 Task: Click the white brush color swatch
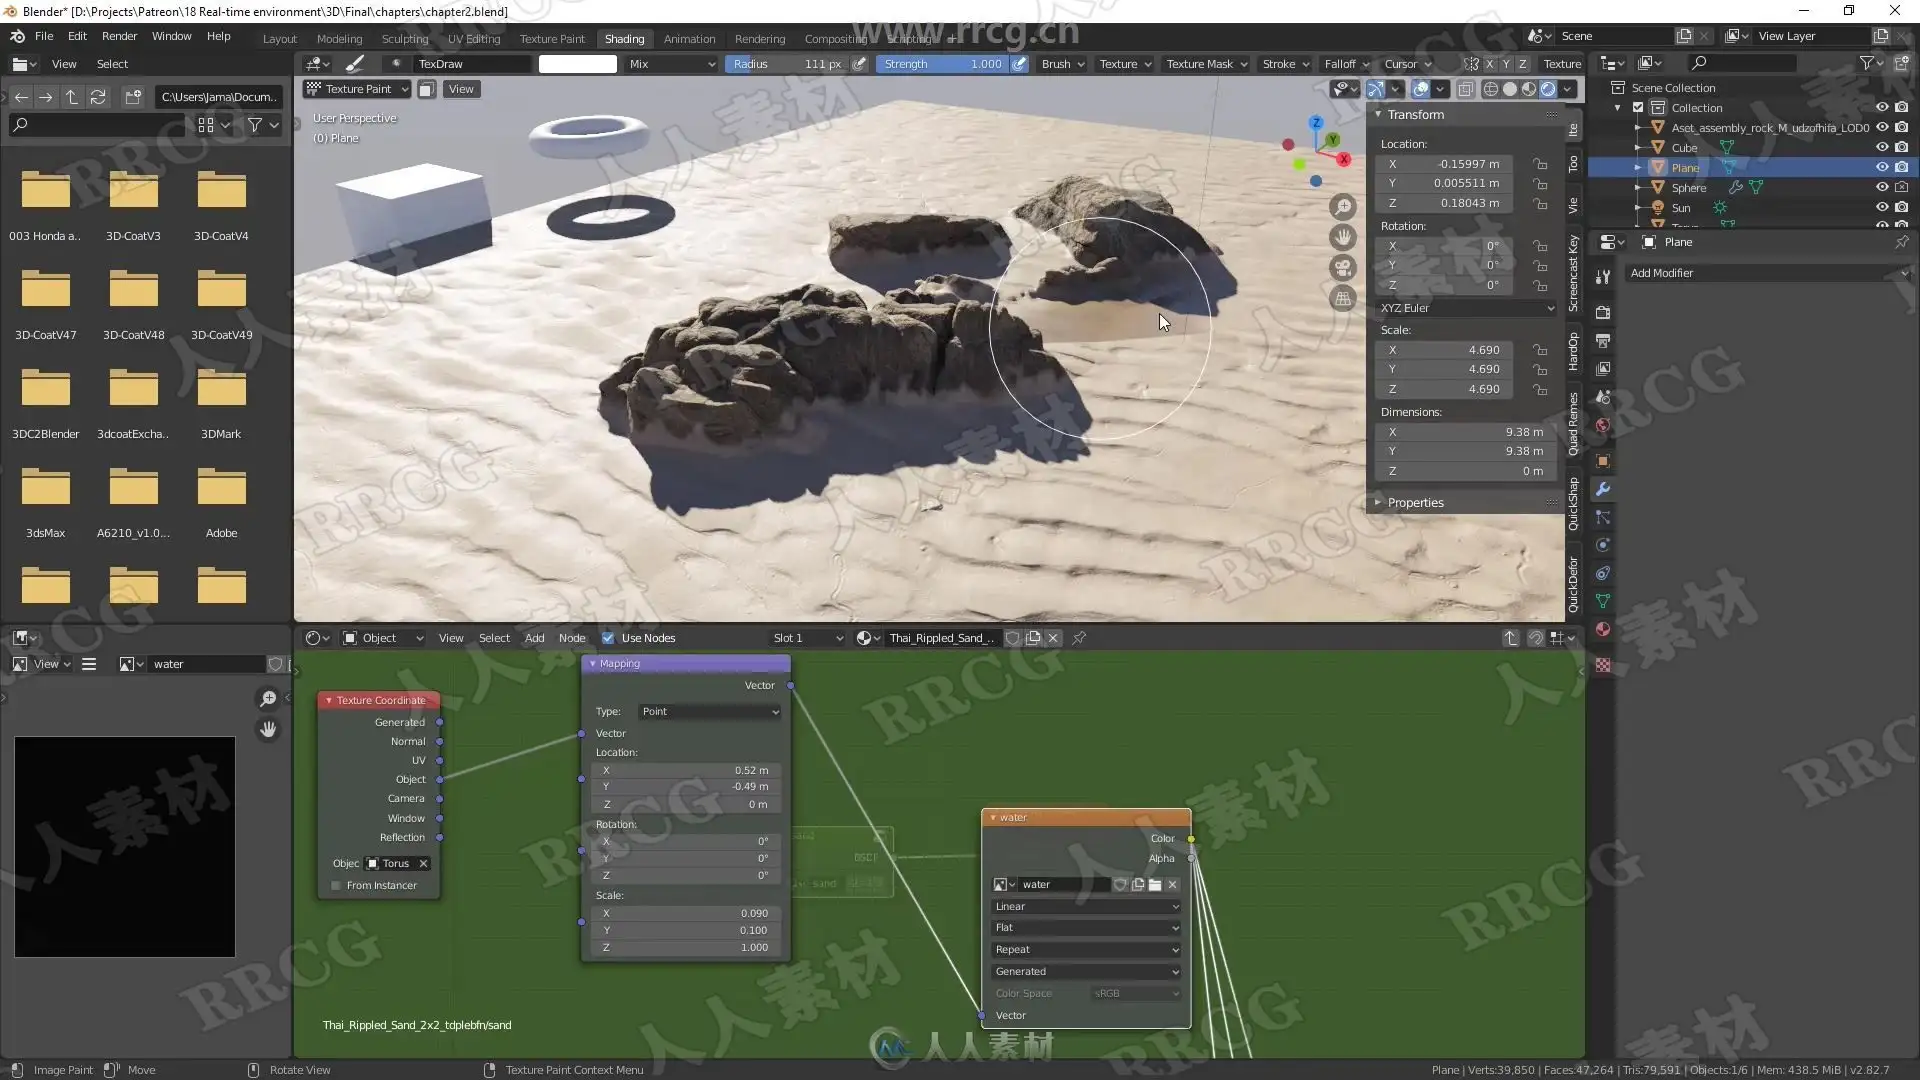pos(577,64)
